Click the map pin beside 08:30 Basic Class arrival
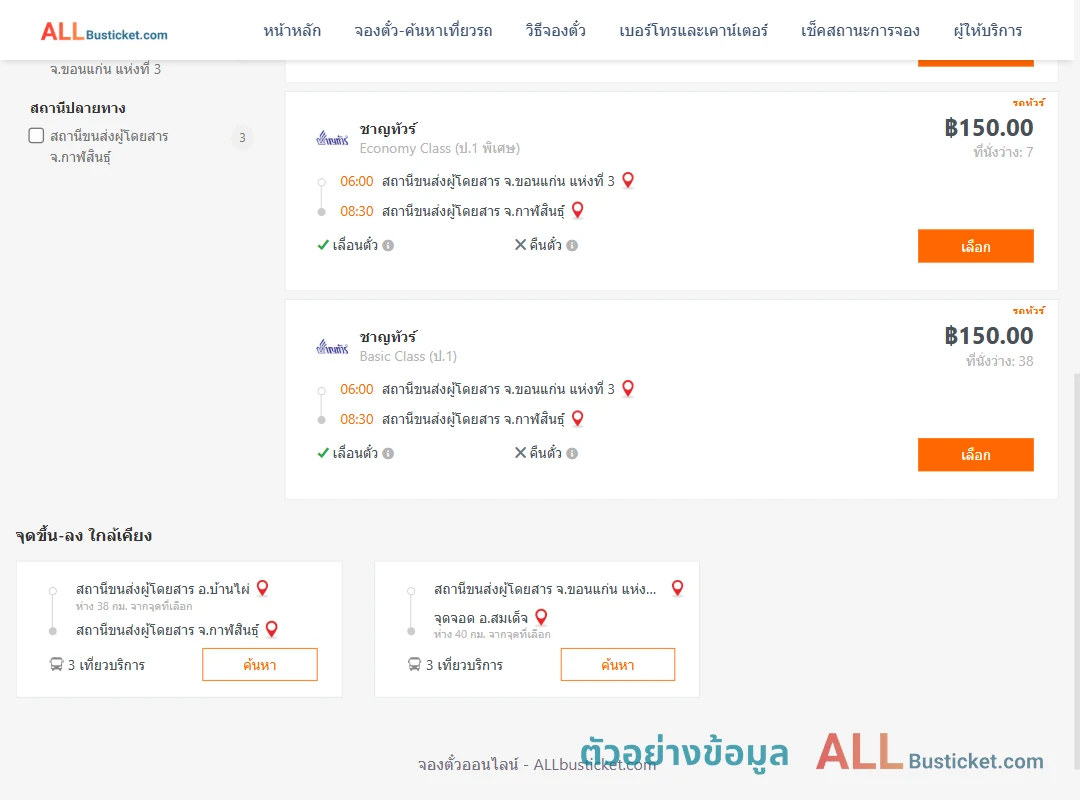Screen dimensions: 1080x800 [578, 418]
